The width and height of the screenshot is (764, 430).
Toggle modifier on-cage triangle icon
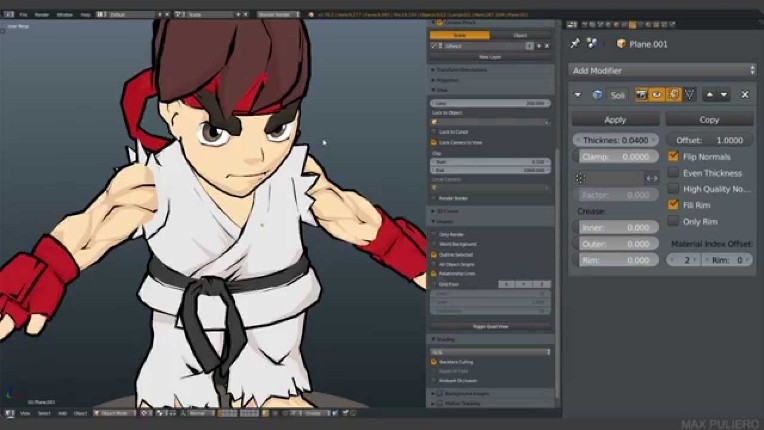pos(689,95)
